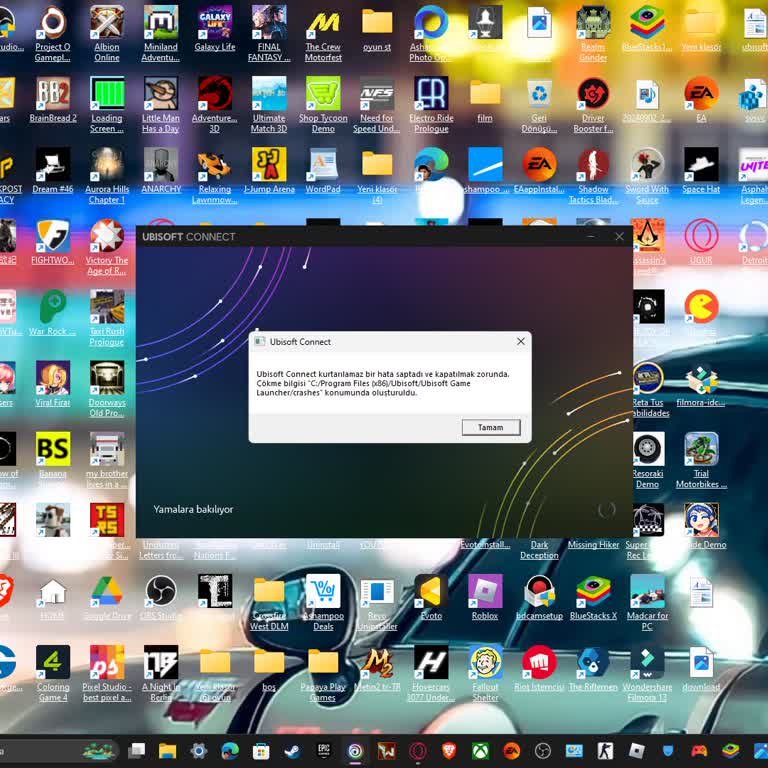Screen dimensions: 768x768
Task: Open Shadow Tactics Blades shortcut
Action: [593, 176]
